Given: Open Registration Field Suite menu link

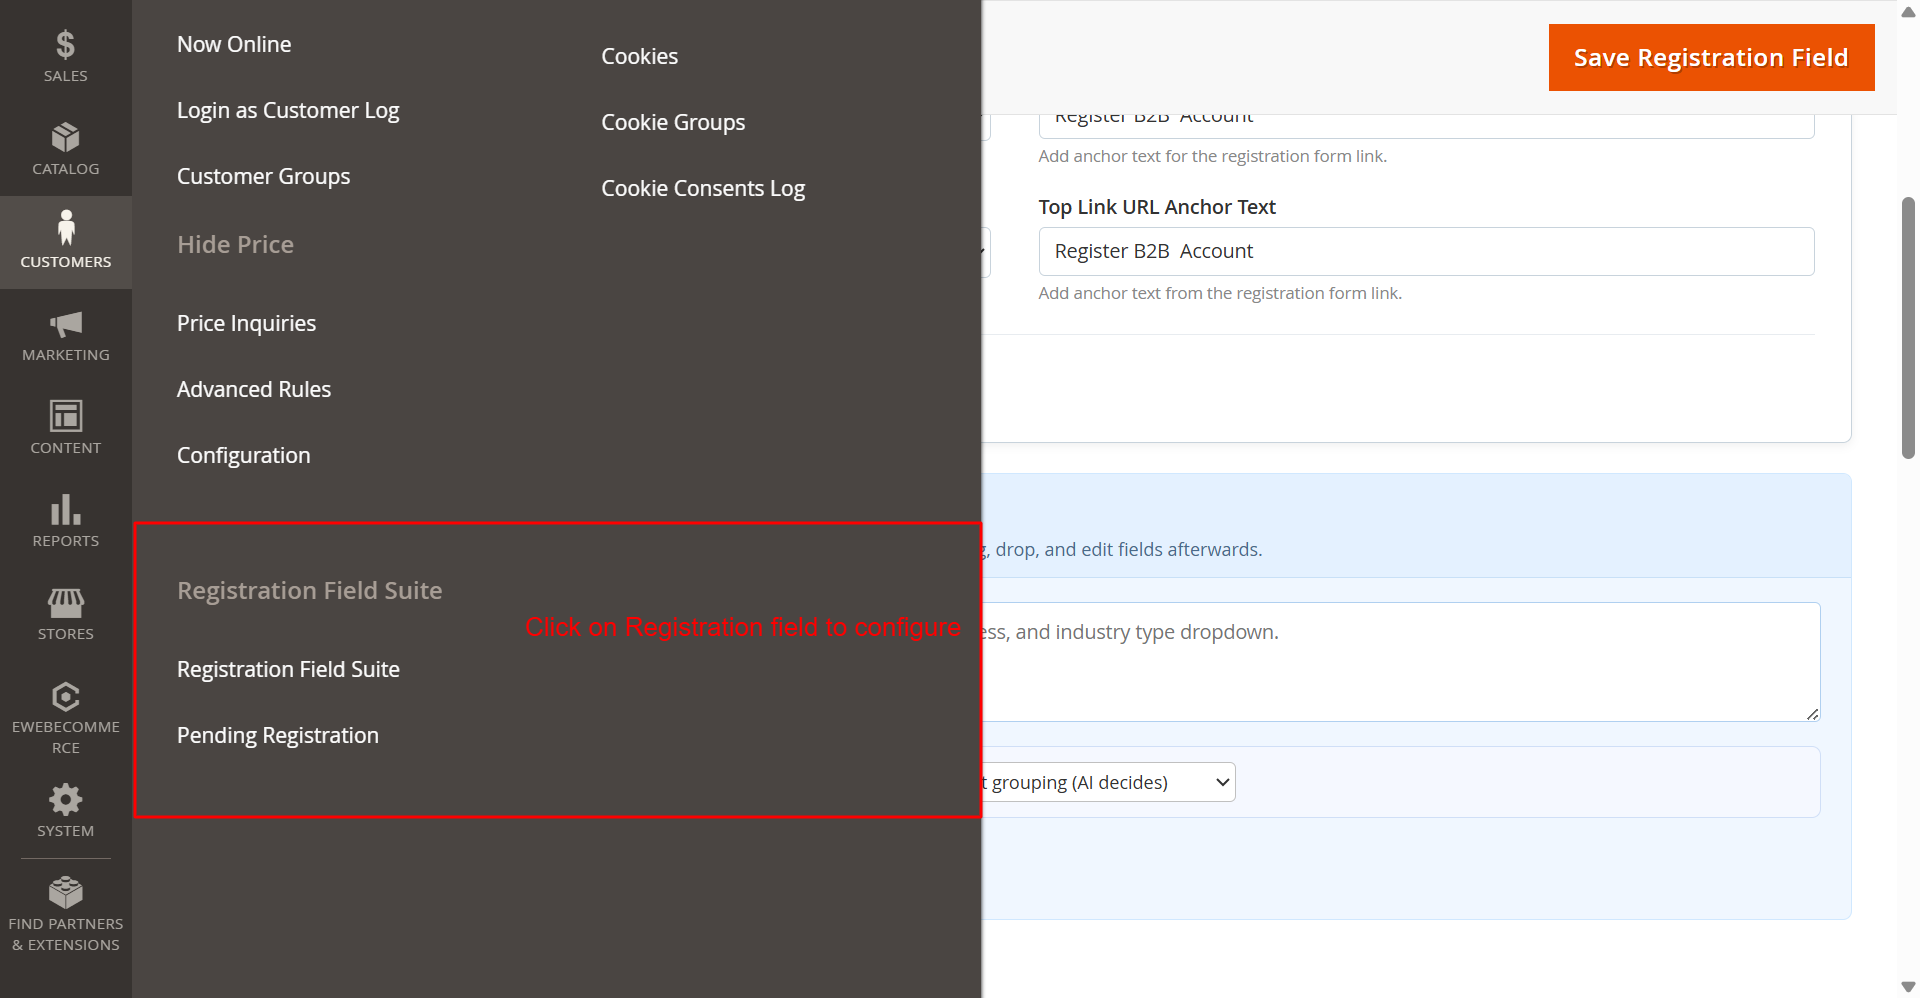Looking at the screenshot, I should click(288, 669).
